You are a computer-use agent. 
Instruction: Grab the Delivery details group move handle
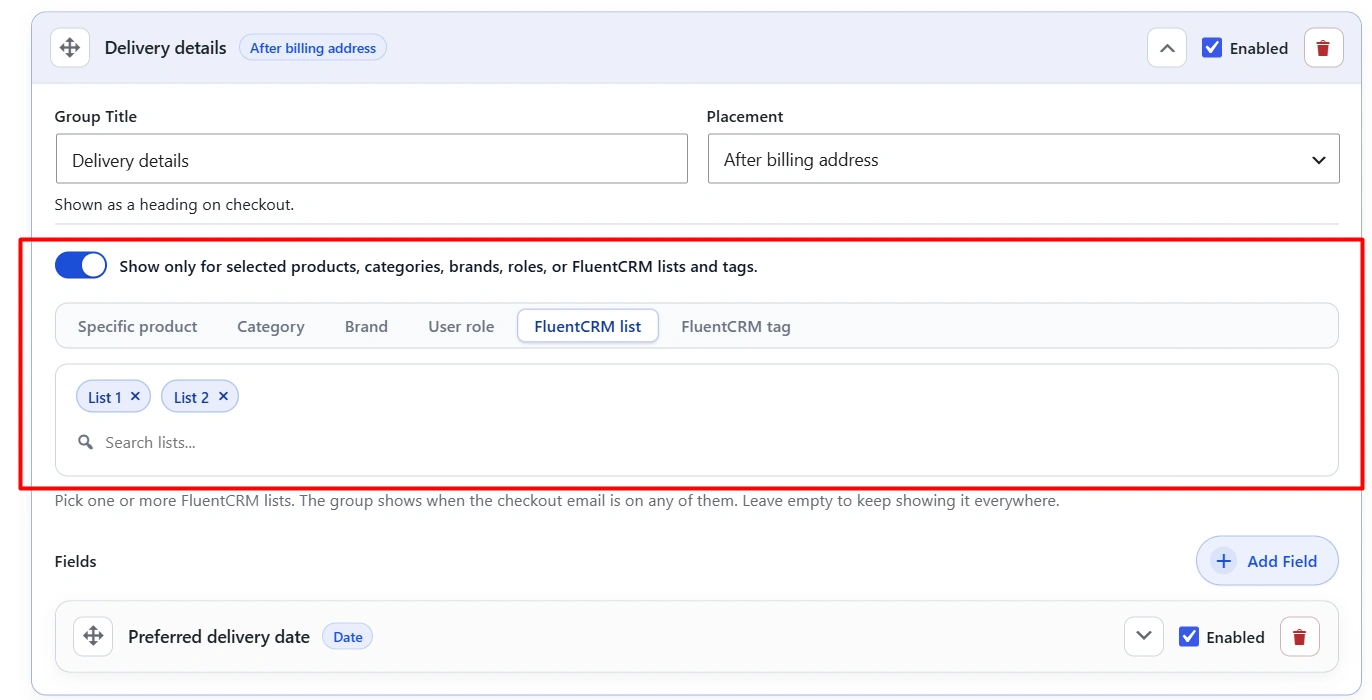(70, 48)
